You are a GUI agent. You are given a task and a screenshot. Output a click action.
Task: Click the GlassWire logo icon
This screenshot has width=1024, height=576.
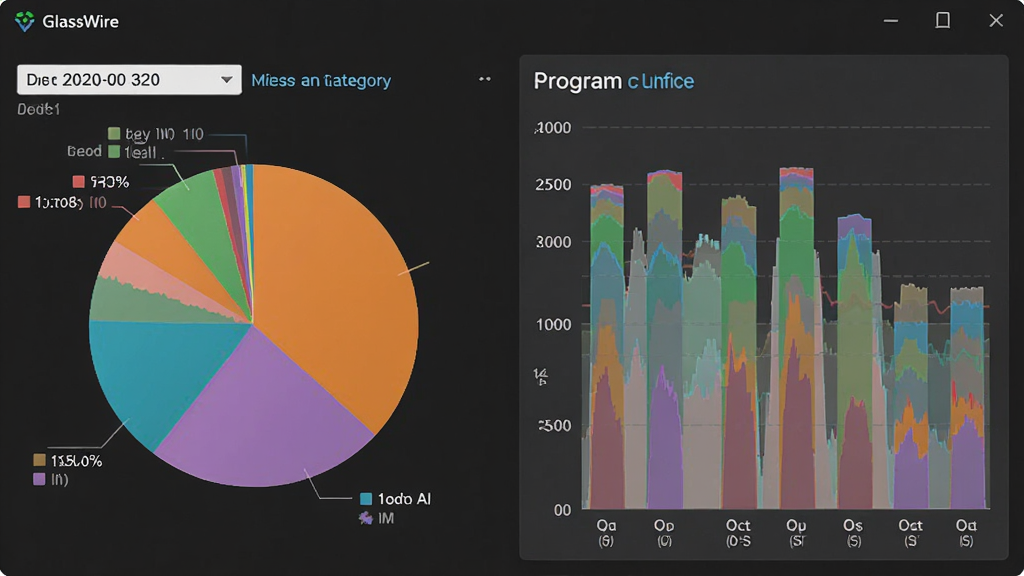point(25,22)
